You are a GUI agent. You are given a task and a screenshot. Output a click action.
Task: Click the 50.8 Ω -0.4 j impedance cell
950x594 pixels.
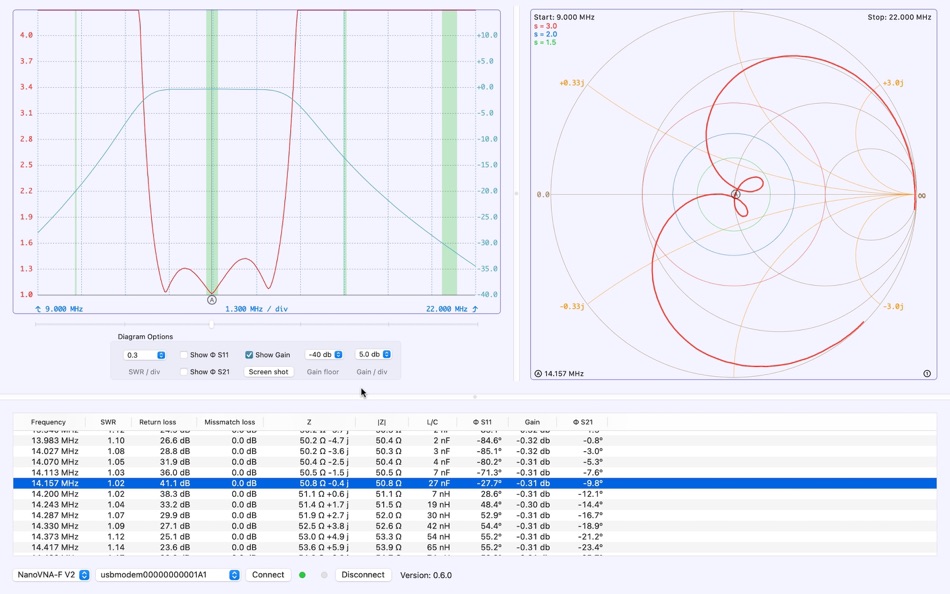[x=324, y=483]
